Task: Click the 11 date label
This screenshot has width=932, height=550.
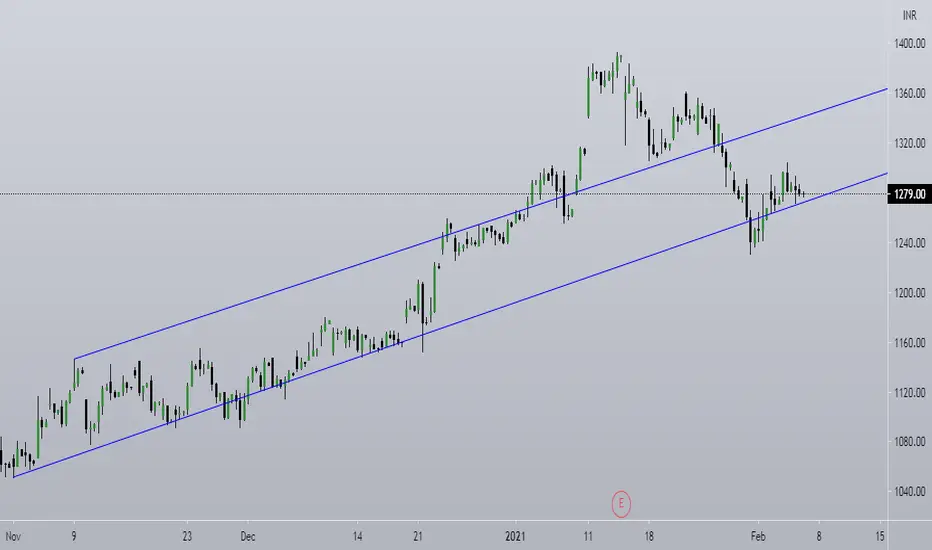Action: (588, 536)
